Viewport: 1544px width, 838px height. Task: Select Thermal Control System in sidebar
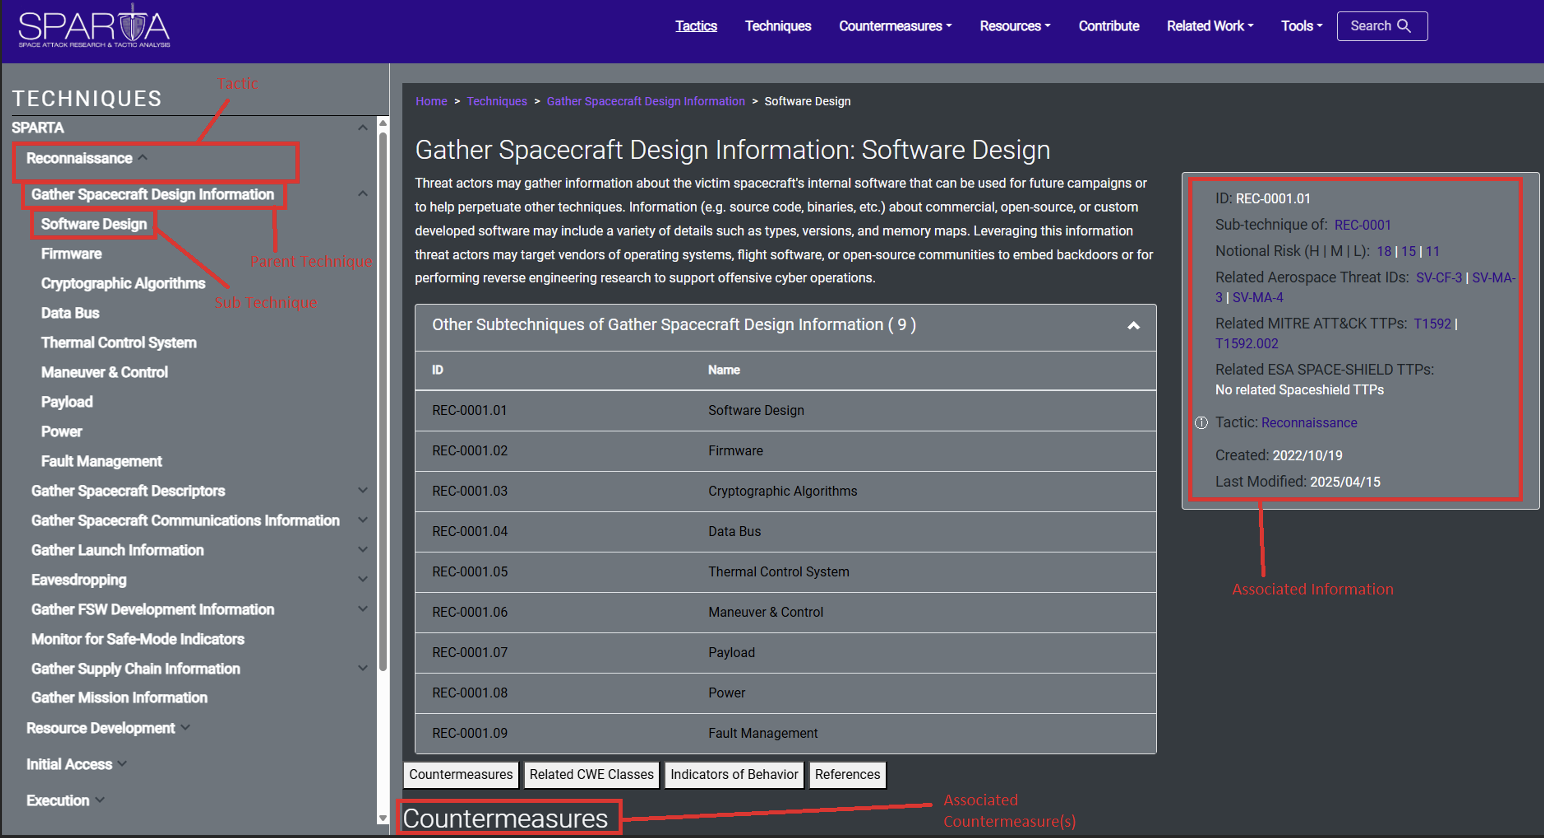point(119,342)
